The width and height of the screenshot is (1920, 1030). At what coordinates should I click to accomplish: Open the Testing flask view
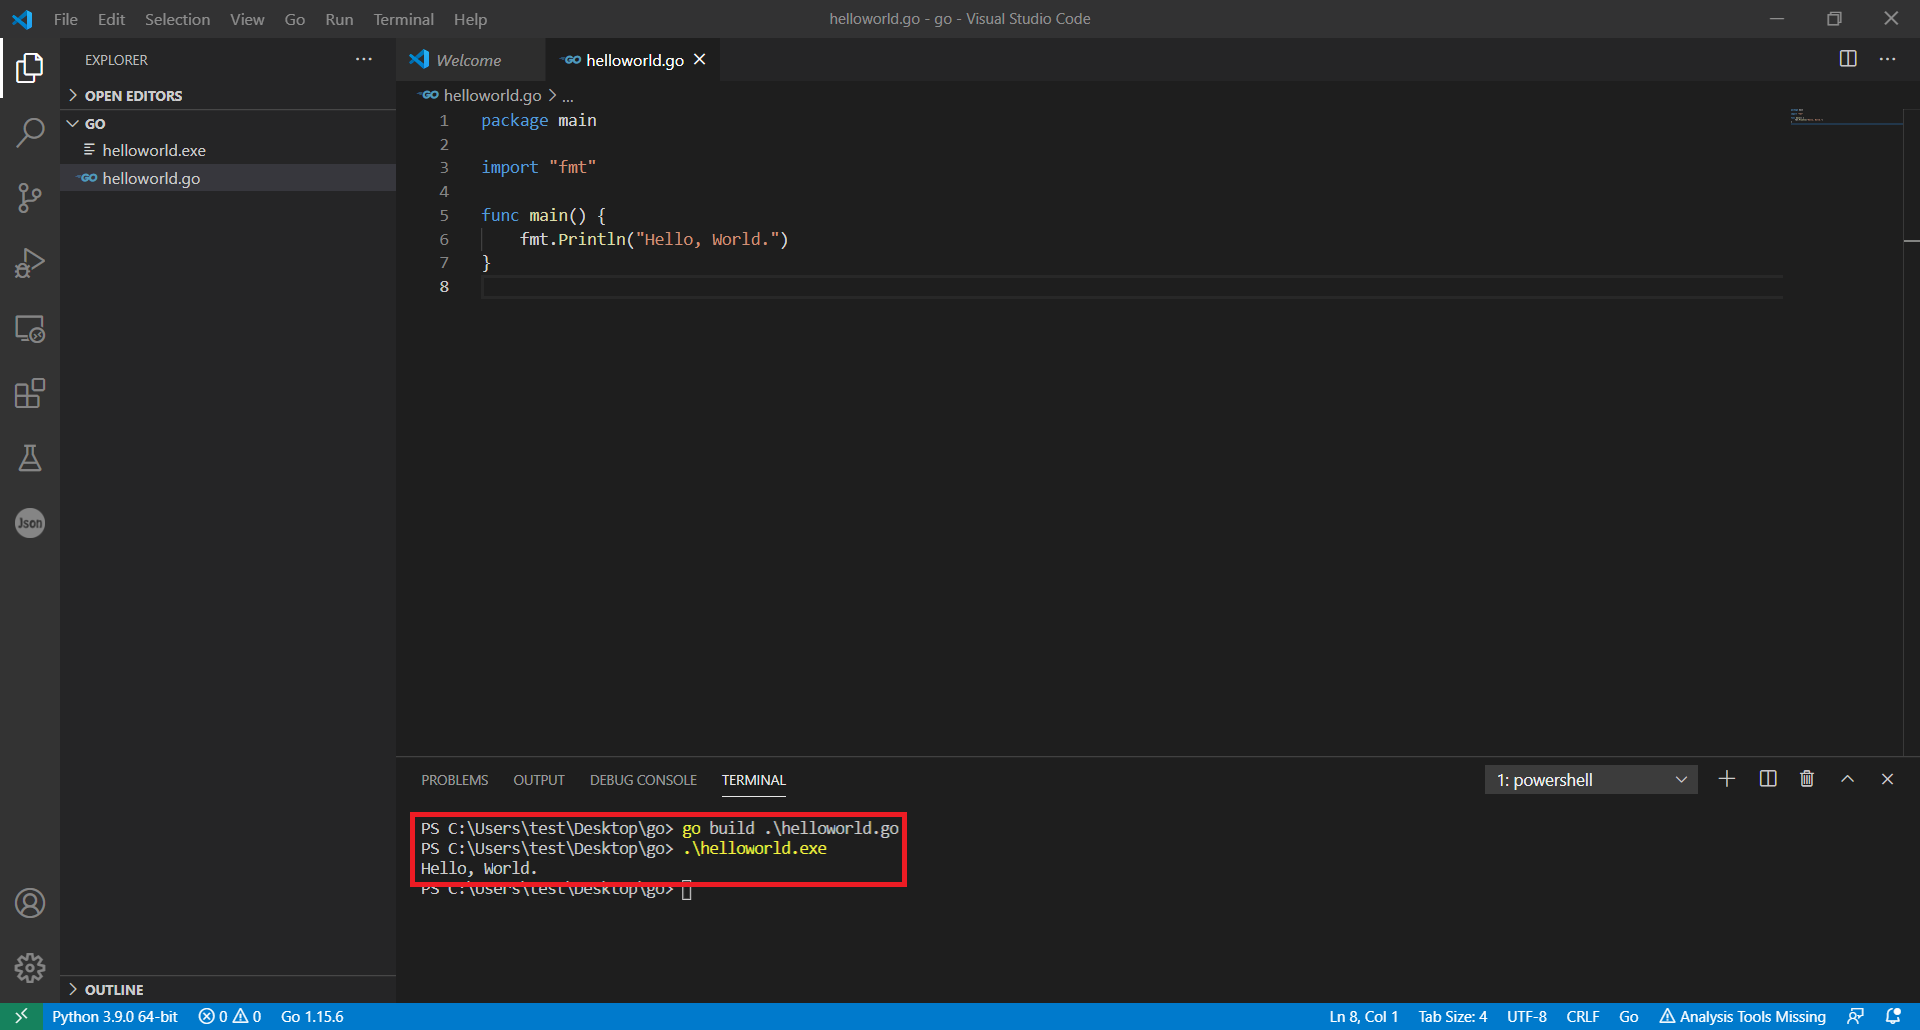(30, 458)
